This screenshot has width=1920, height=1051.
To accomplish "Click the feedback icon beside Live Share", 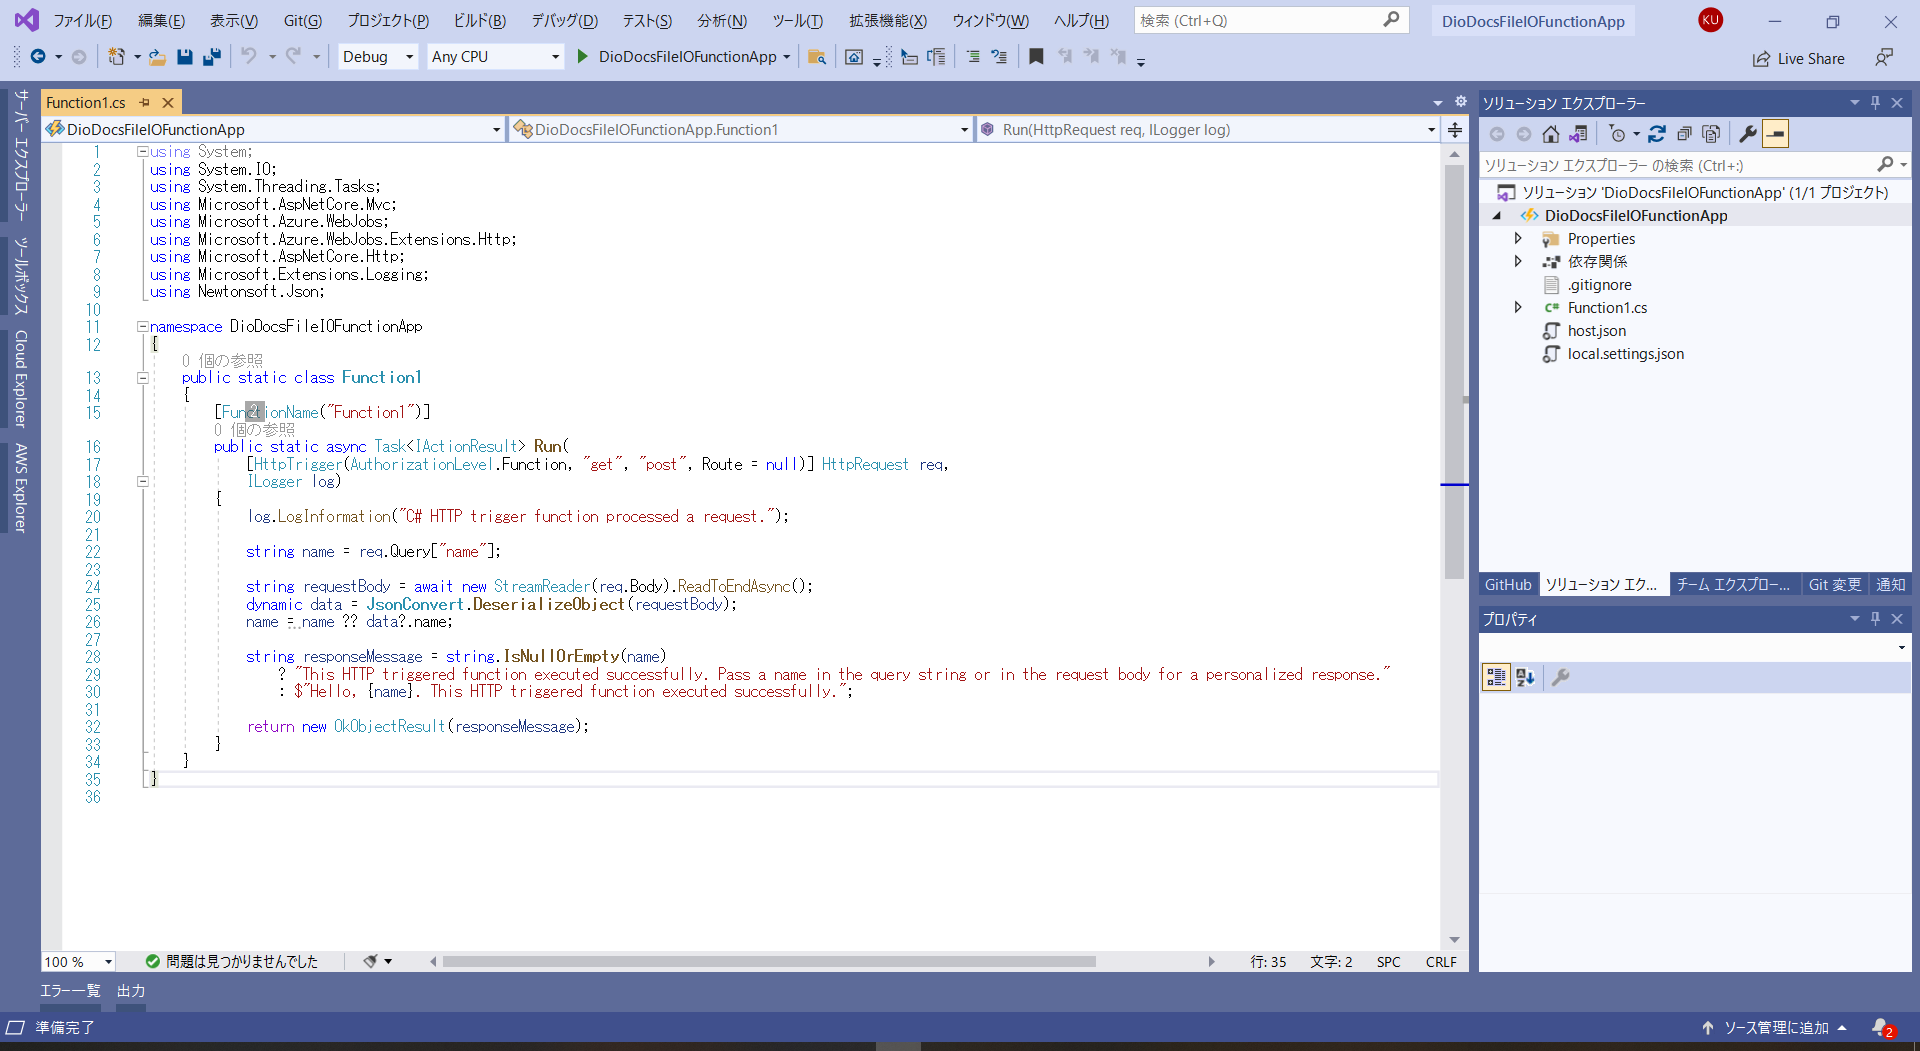I will pos(1884,58).
